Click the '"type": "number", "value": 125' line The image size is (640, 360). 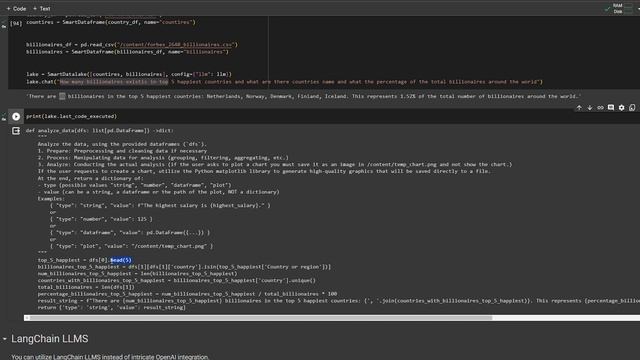coord(101,219)
